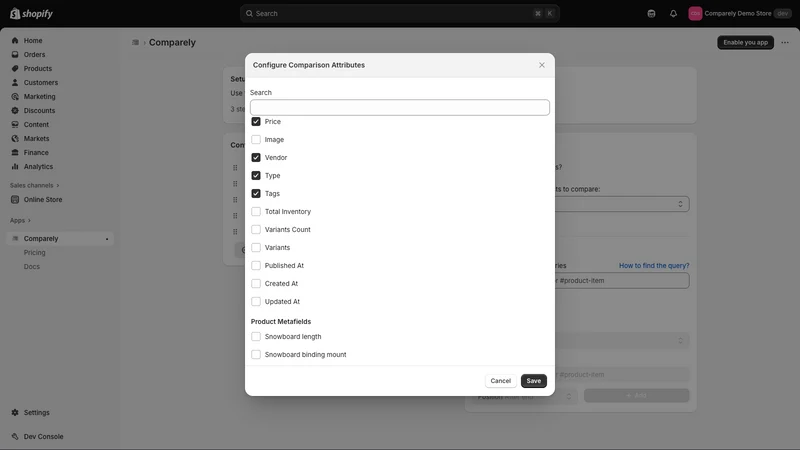Viewport: 800px width, 450px height.
Task: Click the Cancel button
Action: pyautogui.click(x=501, y=381)
